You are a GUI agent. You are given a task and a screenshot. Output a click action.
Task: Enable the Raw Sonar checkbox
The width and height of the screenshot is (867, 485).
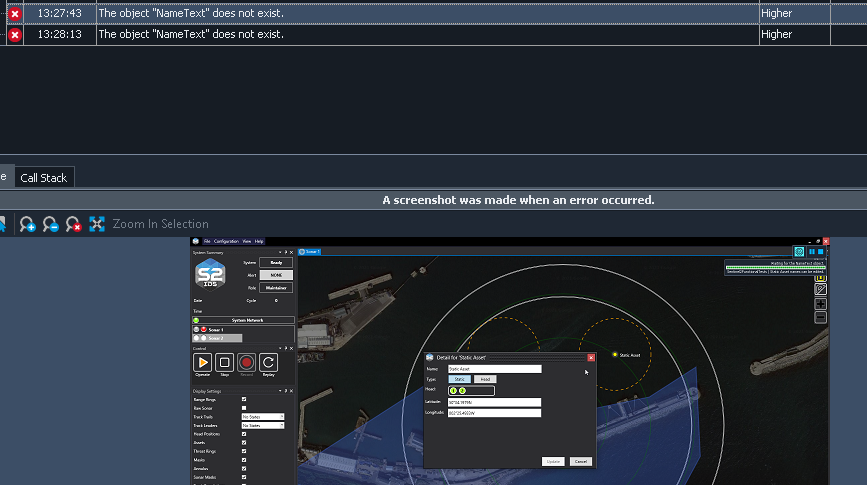pos(244,408)
